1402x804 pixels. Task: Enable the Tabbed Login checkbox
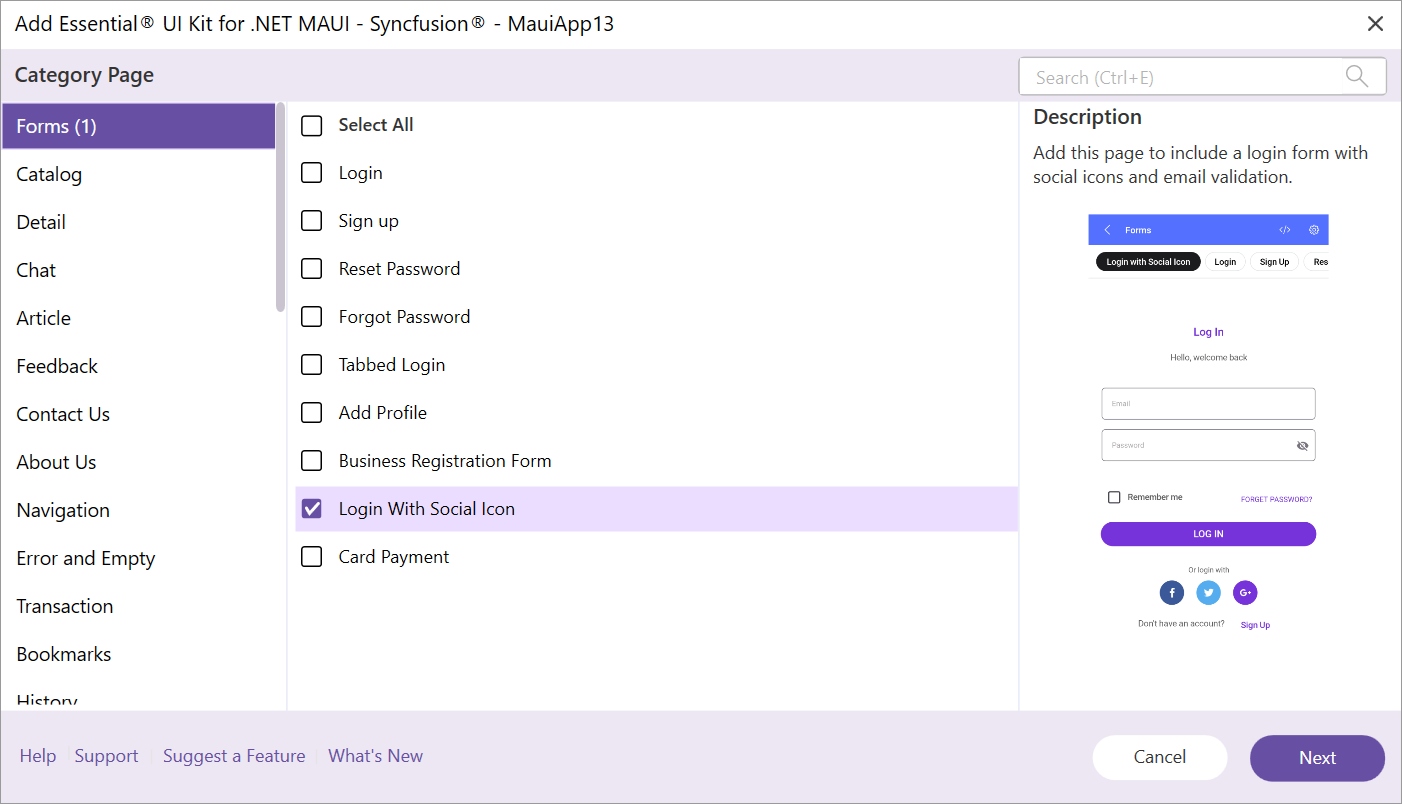tap(312, 365)
